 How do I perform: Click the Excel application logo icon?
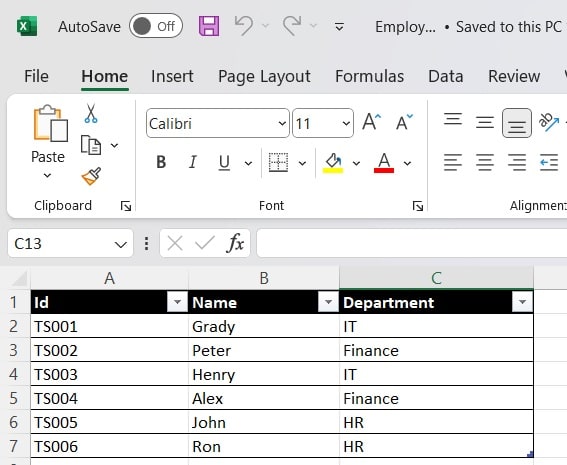[27, 26]
